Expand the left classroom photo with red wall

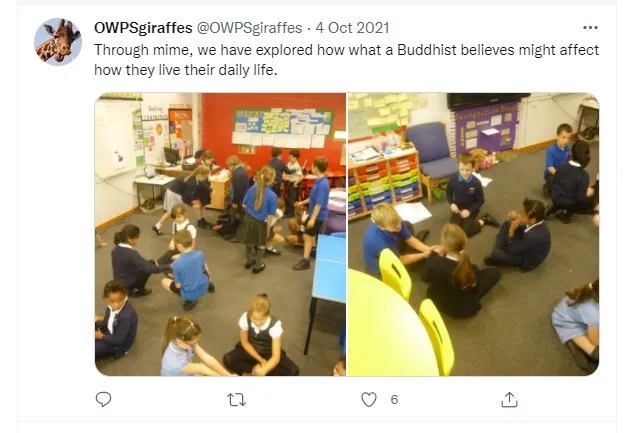220,234
